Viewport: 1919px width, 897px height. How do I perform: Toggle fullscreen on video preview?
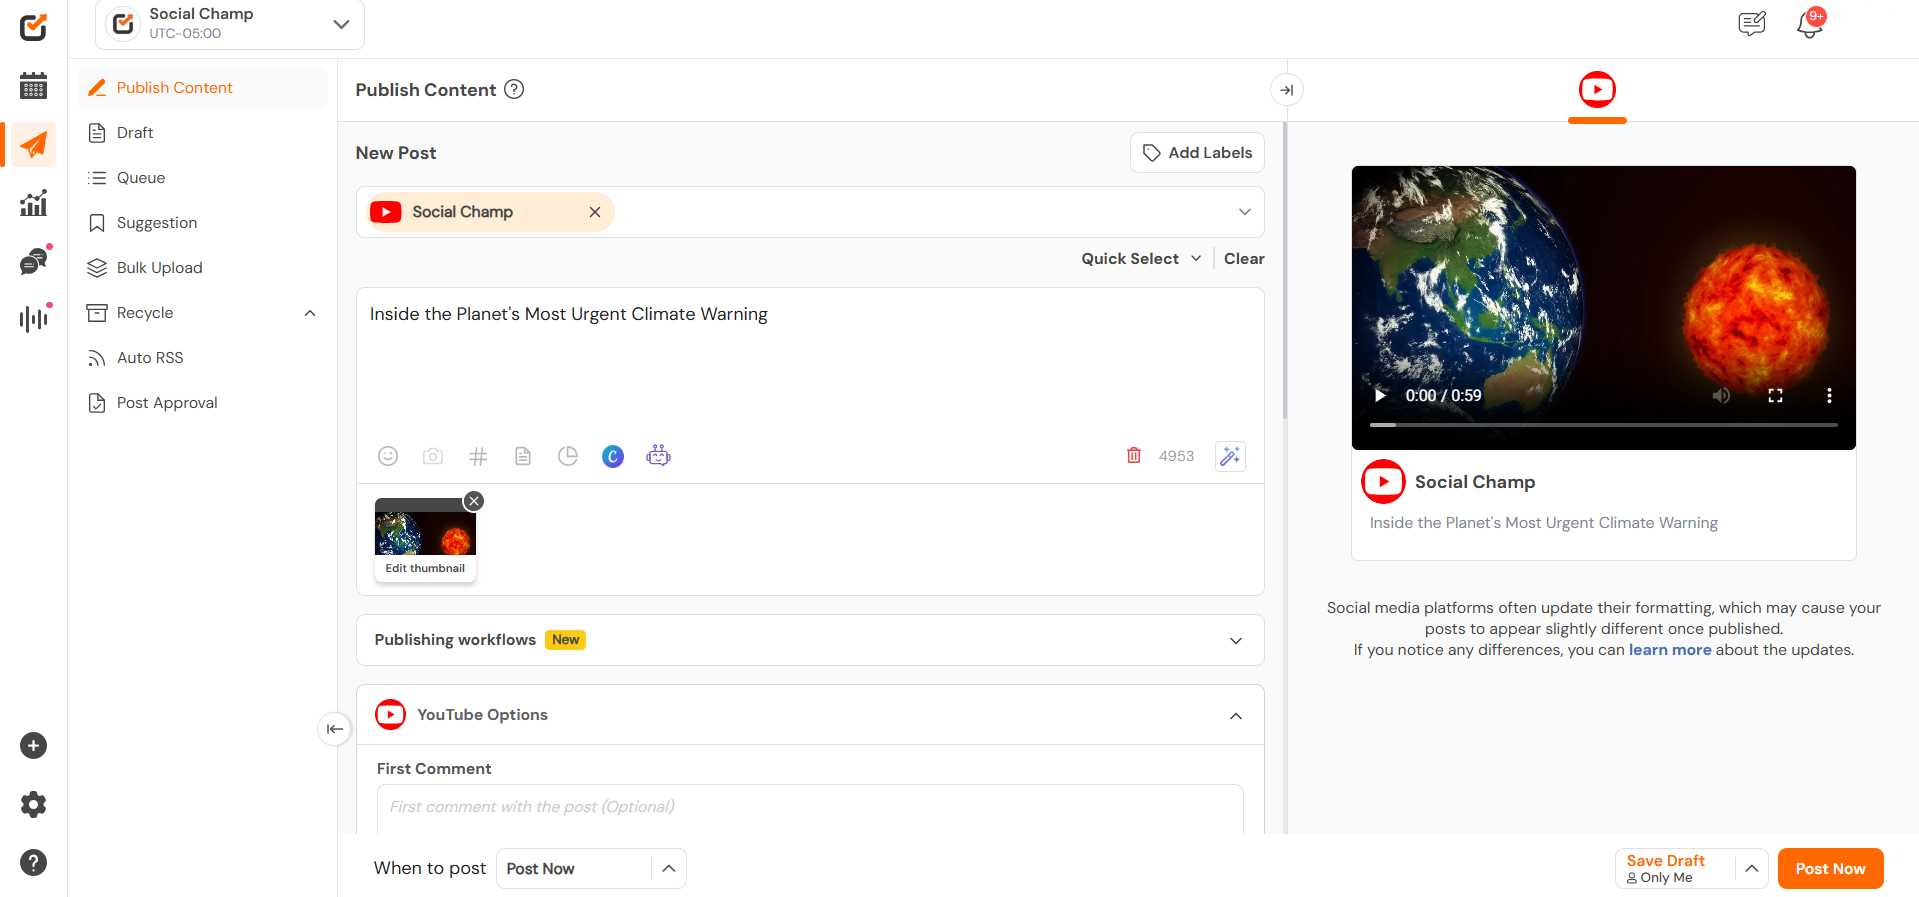[x=1775, y=396]
